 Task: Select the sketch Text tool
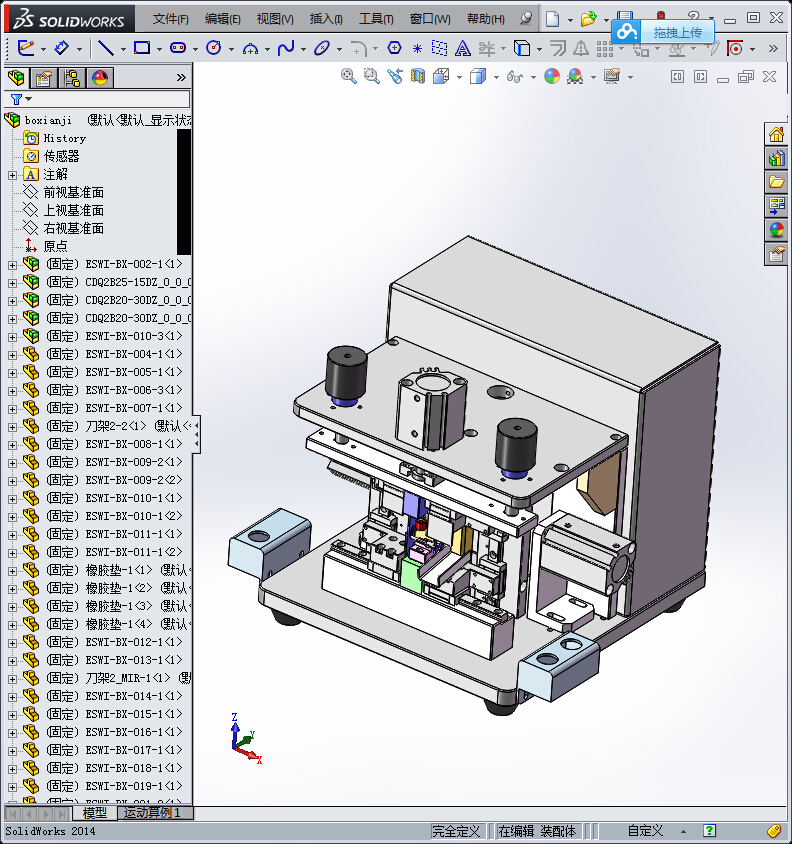(x=462, y=48)
